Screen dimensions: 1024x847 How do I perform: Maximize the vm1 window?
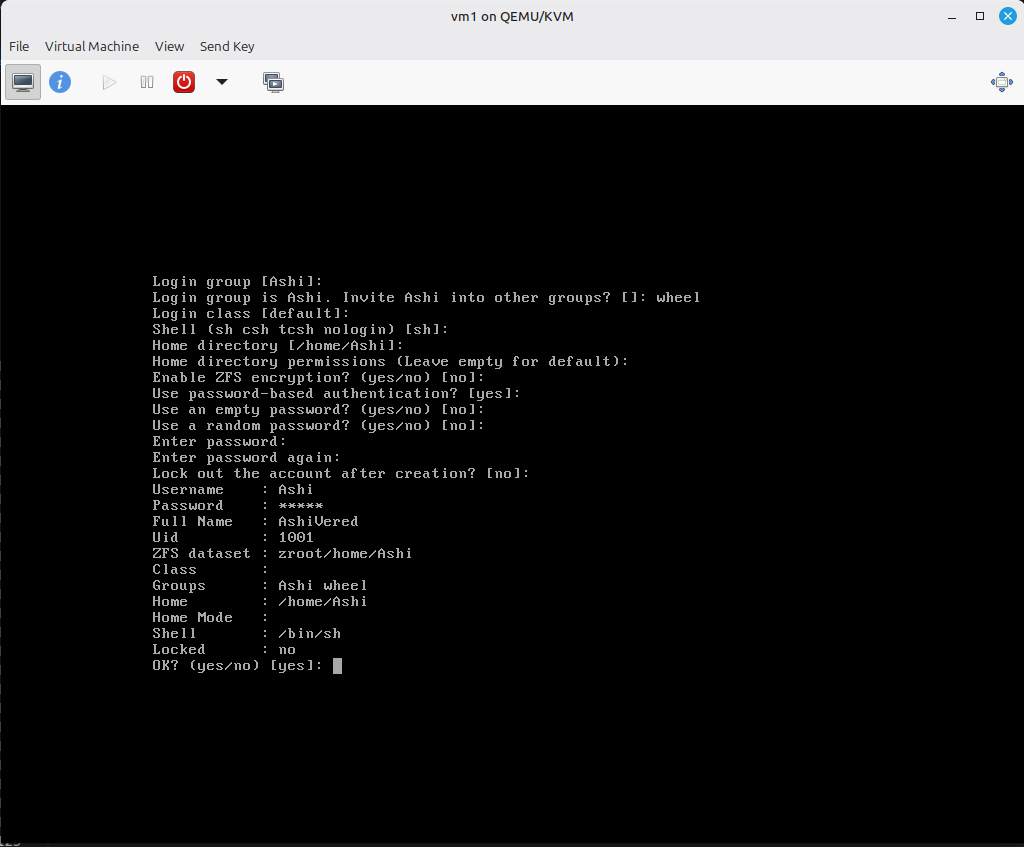coord(980,16)
